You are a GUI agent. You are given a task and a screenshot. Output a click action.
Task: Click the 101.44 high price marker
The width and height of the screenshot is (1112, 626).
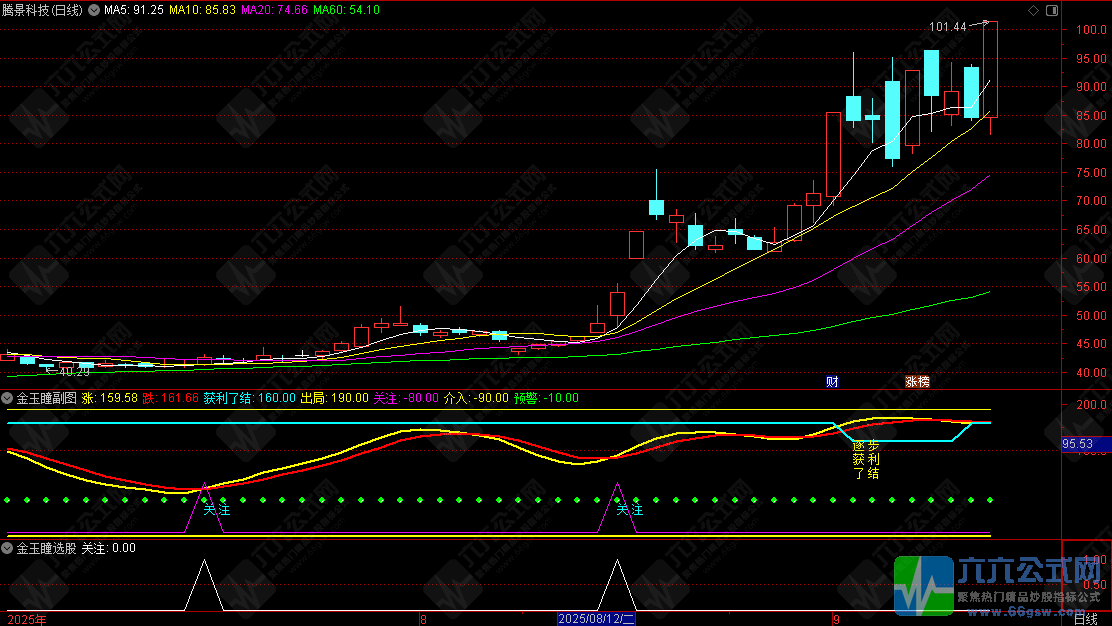coord(948,27)
